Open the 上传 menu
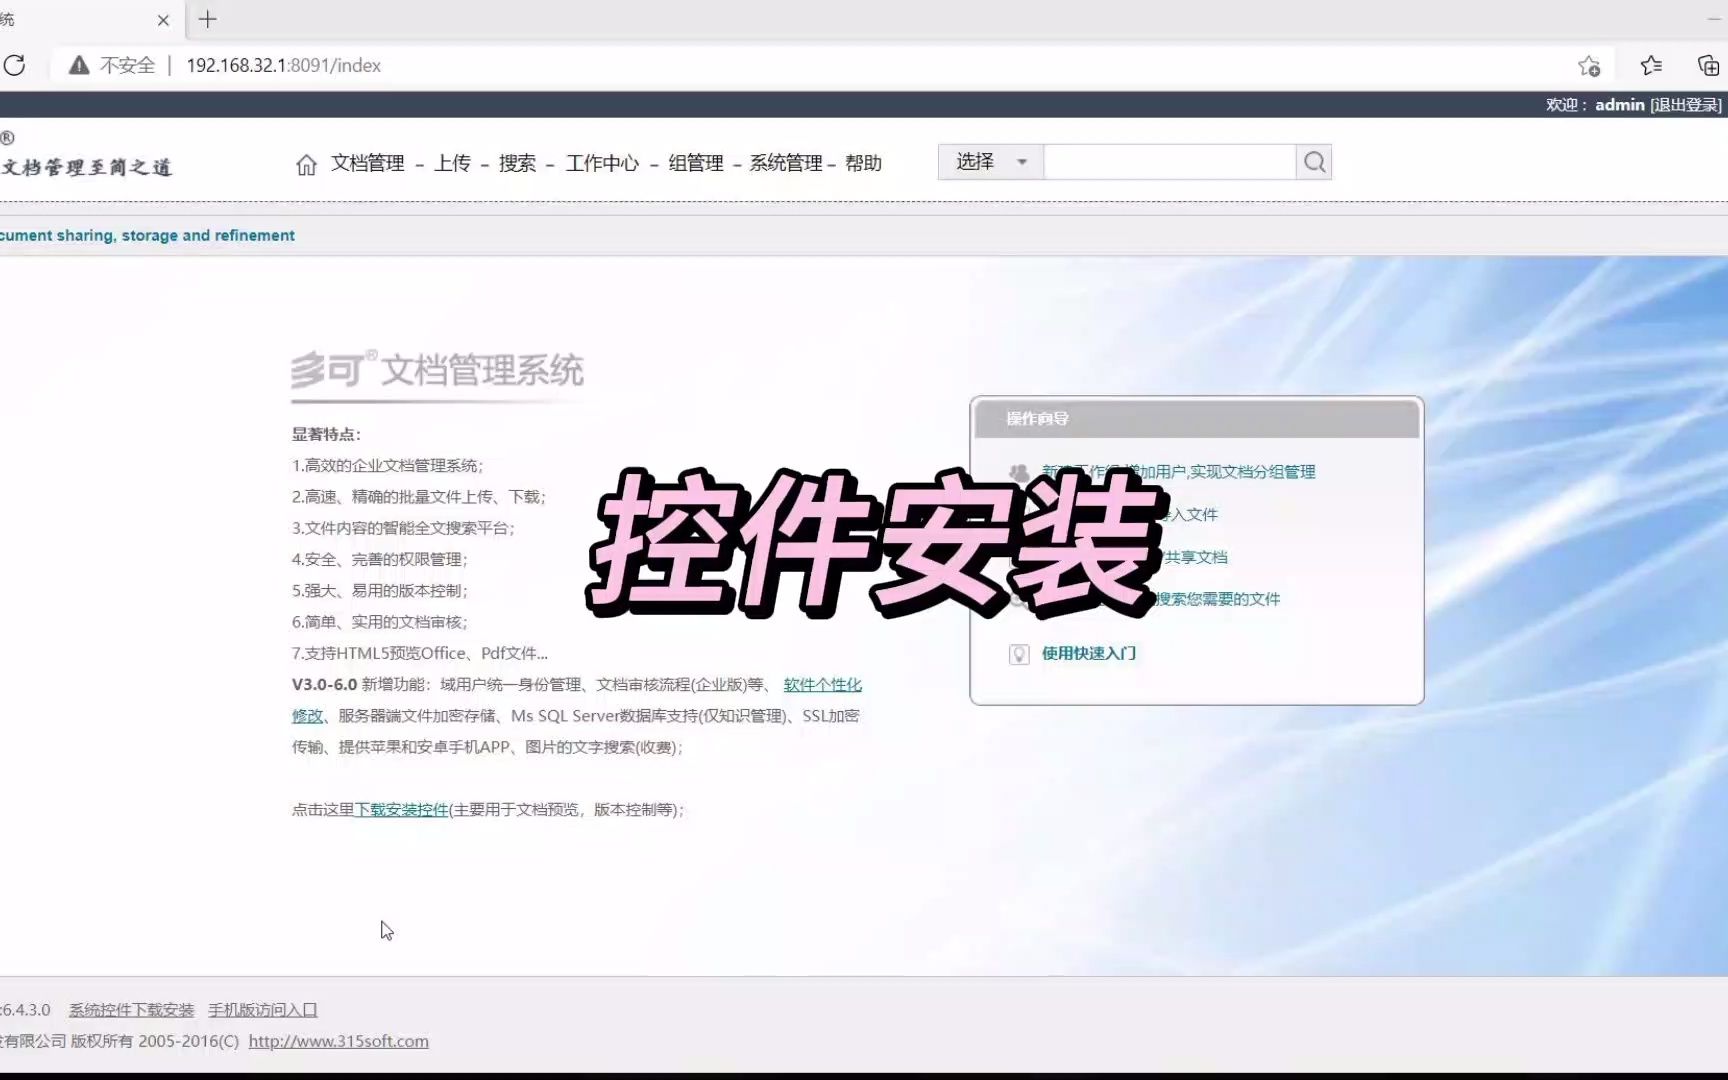 click(452, 163)
